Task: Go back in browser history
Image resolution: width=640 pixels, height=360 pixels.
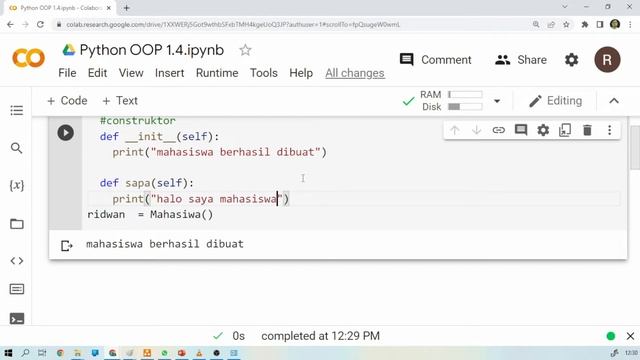Action: 10,24
